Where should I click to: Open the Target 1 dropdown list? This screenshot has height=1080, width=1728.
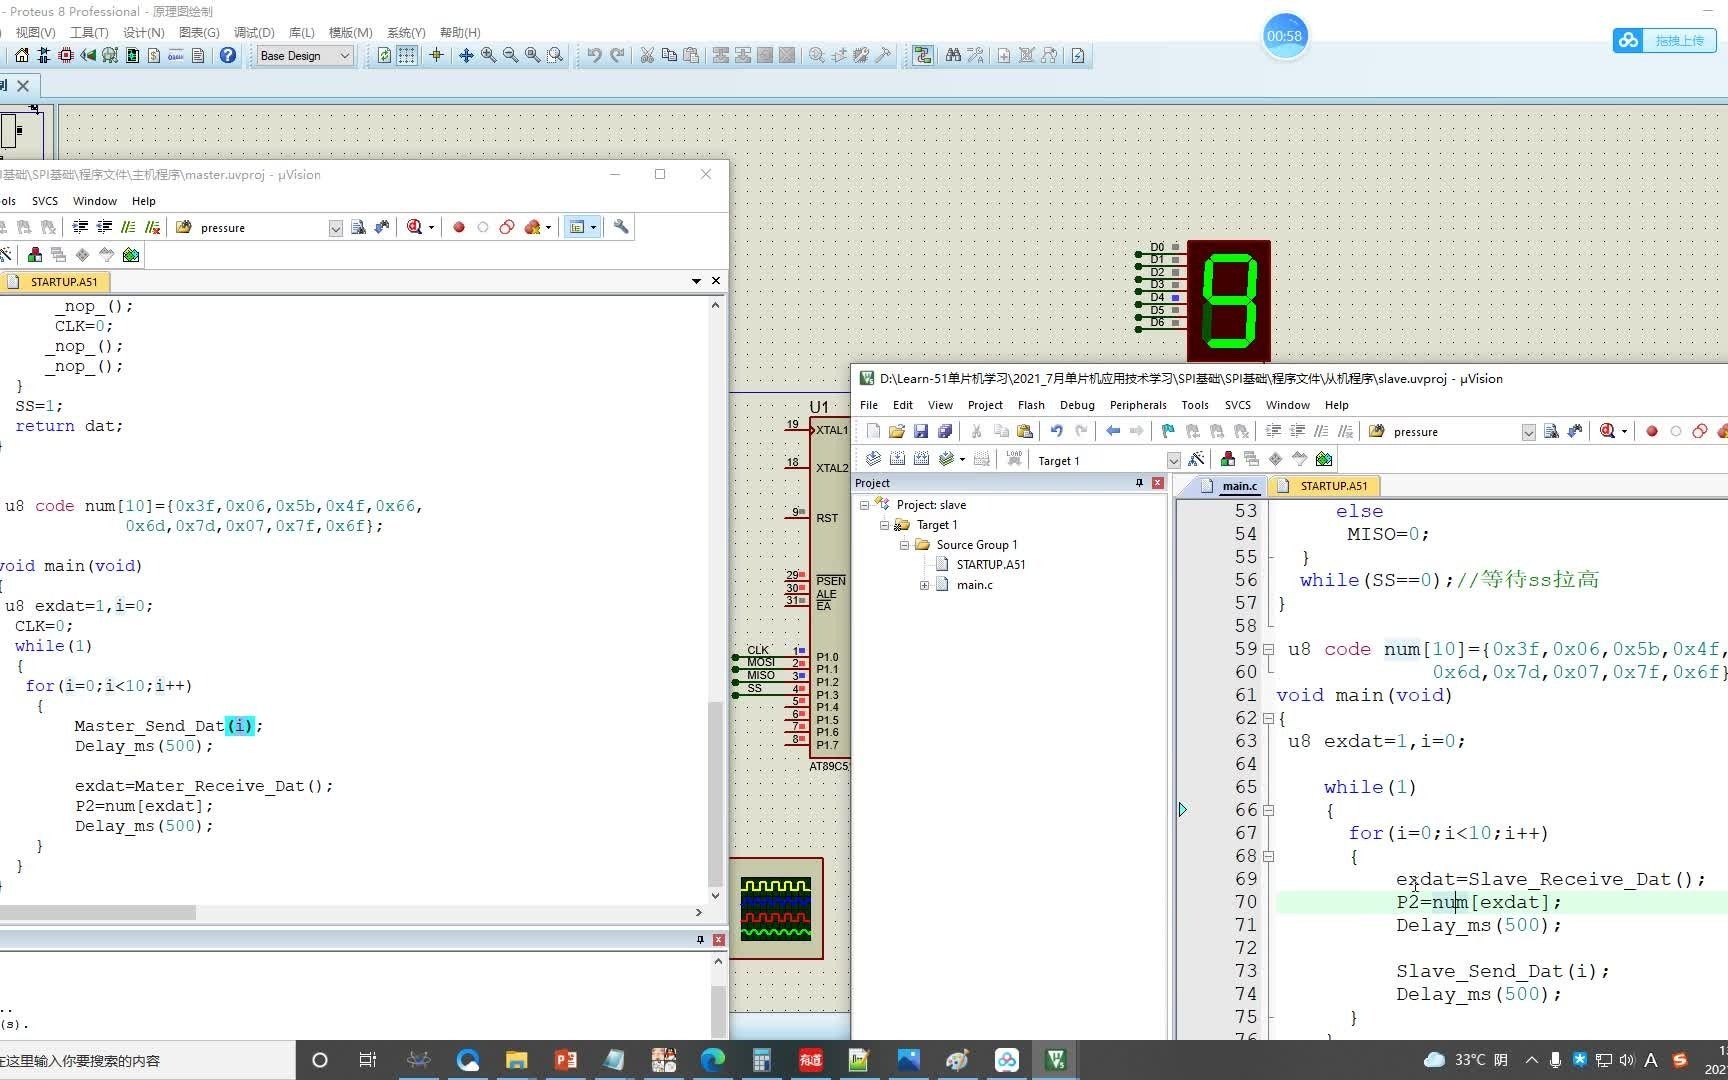[1174, 460]
